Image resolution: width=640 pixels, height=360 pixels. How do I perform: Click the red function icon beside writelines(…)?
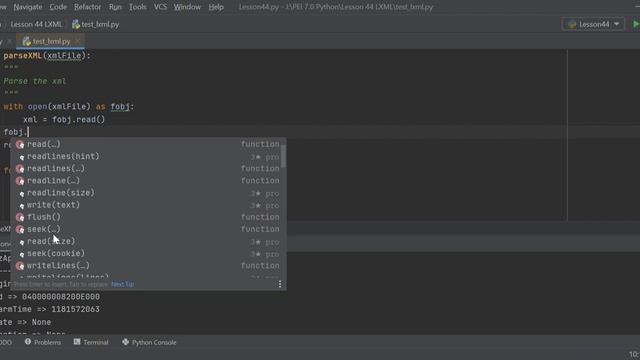point(20,266)
